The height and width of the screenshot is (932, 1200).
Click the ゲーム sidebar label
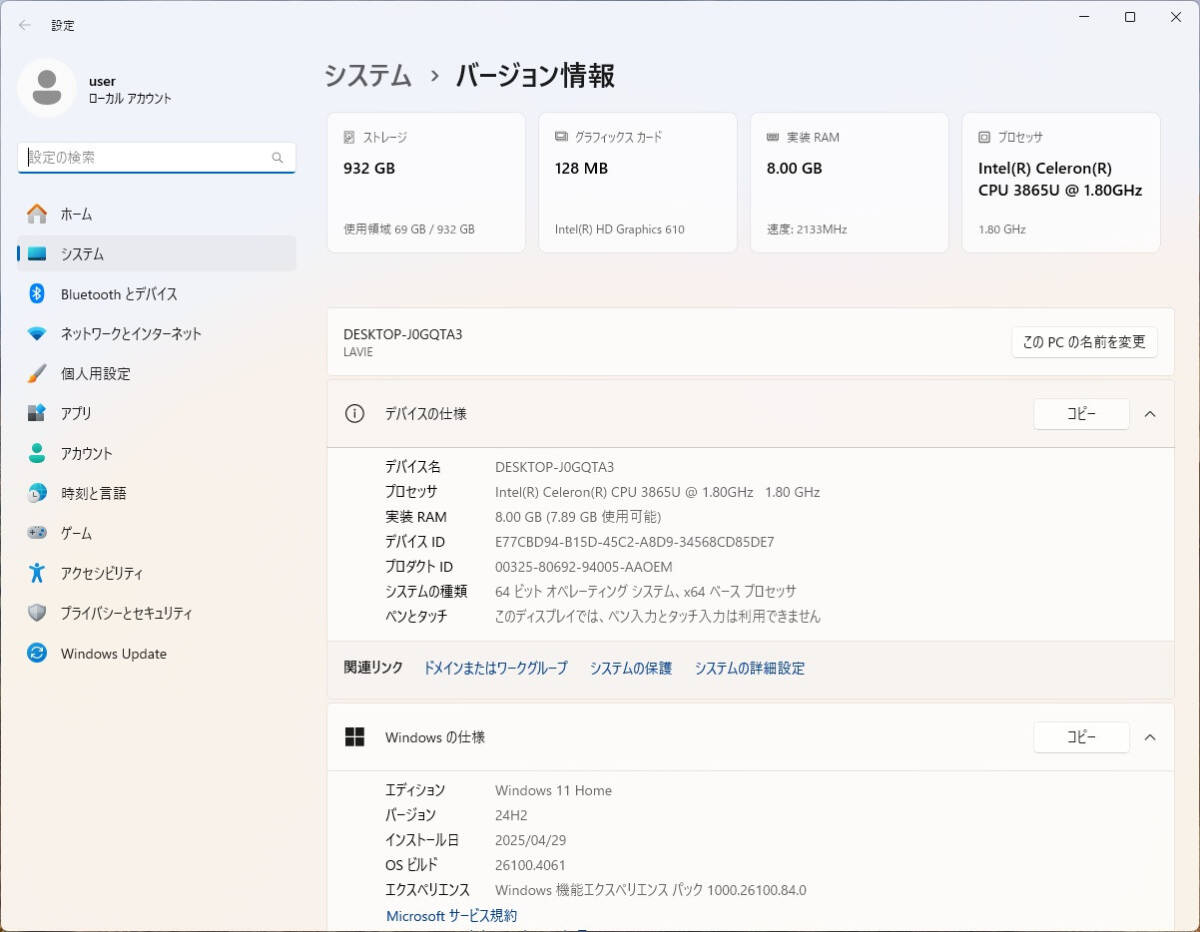click(76, 533)
